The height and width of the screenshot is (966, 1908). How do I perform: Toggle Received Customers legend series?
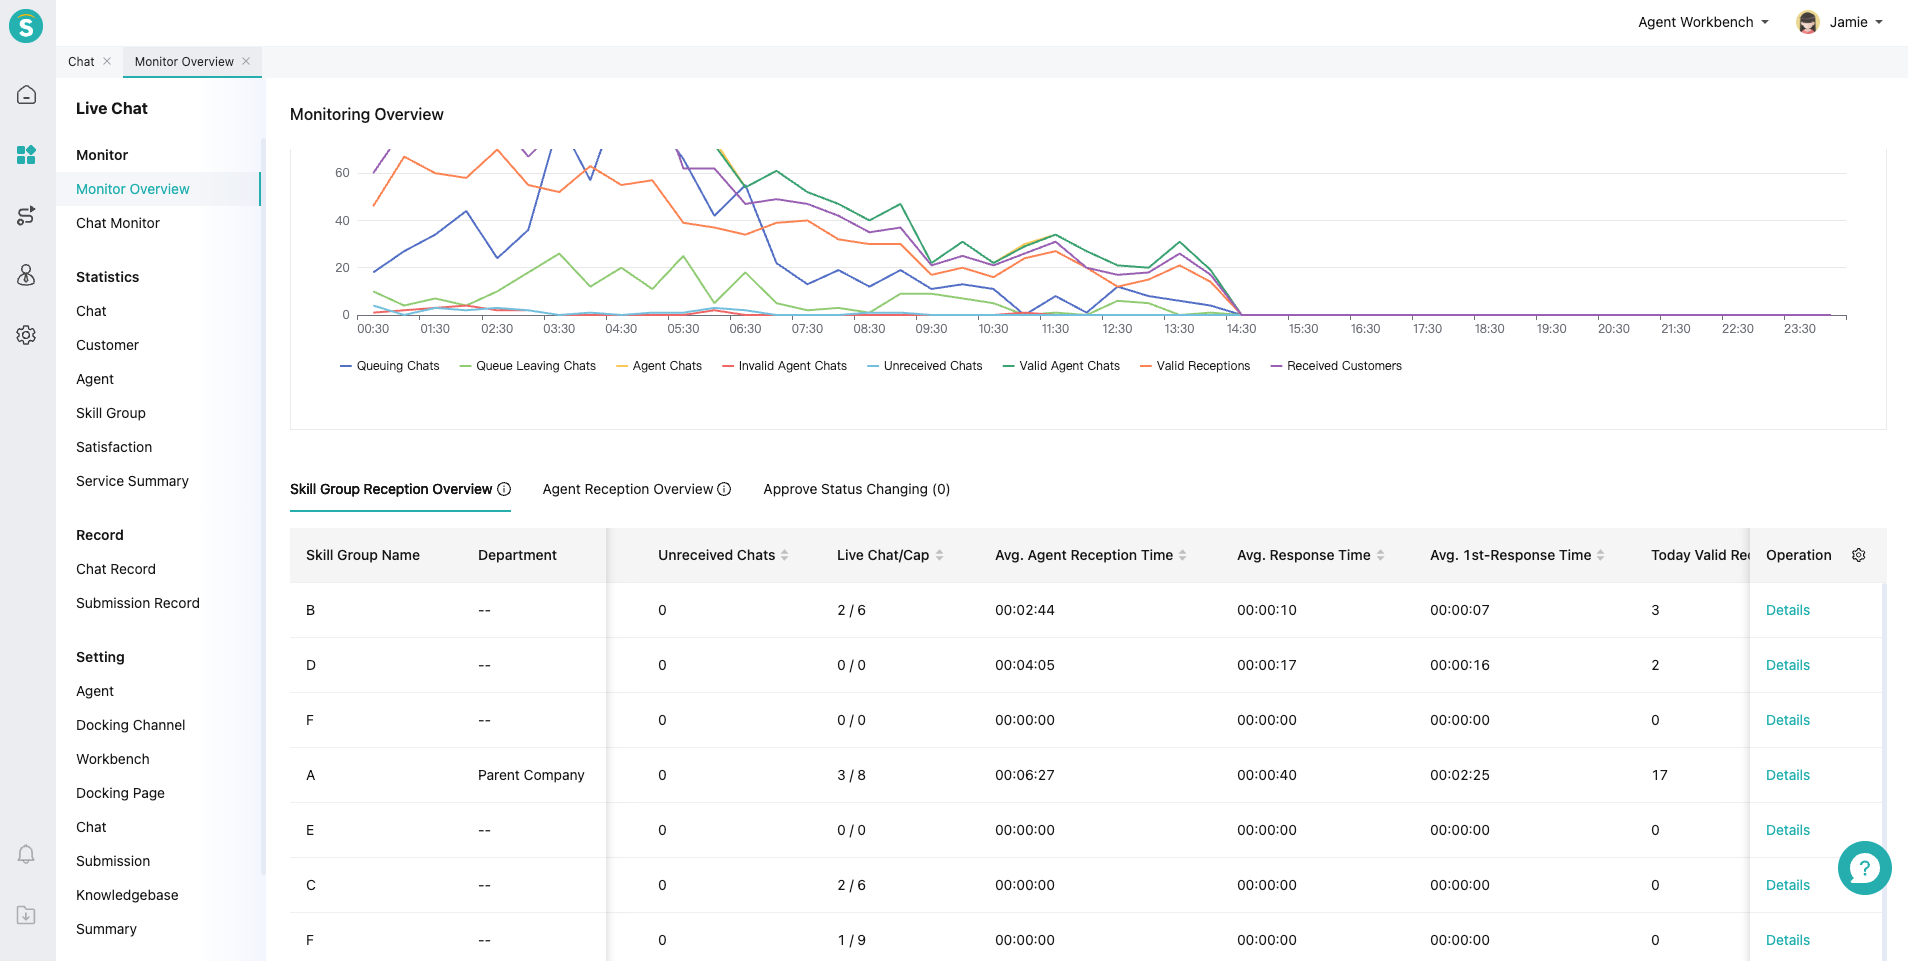[x=1336, y=366]
